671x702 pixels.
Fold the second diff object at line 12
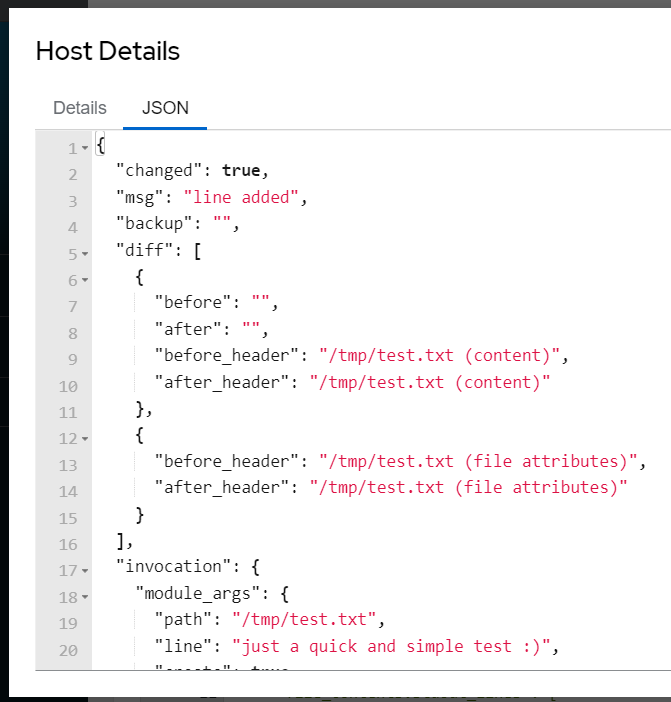(x=85, y=438)
